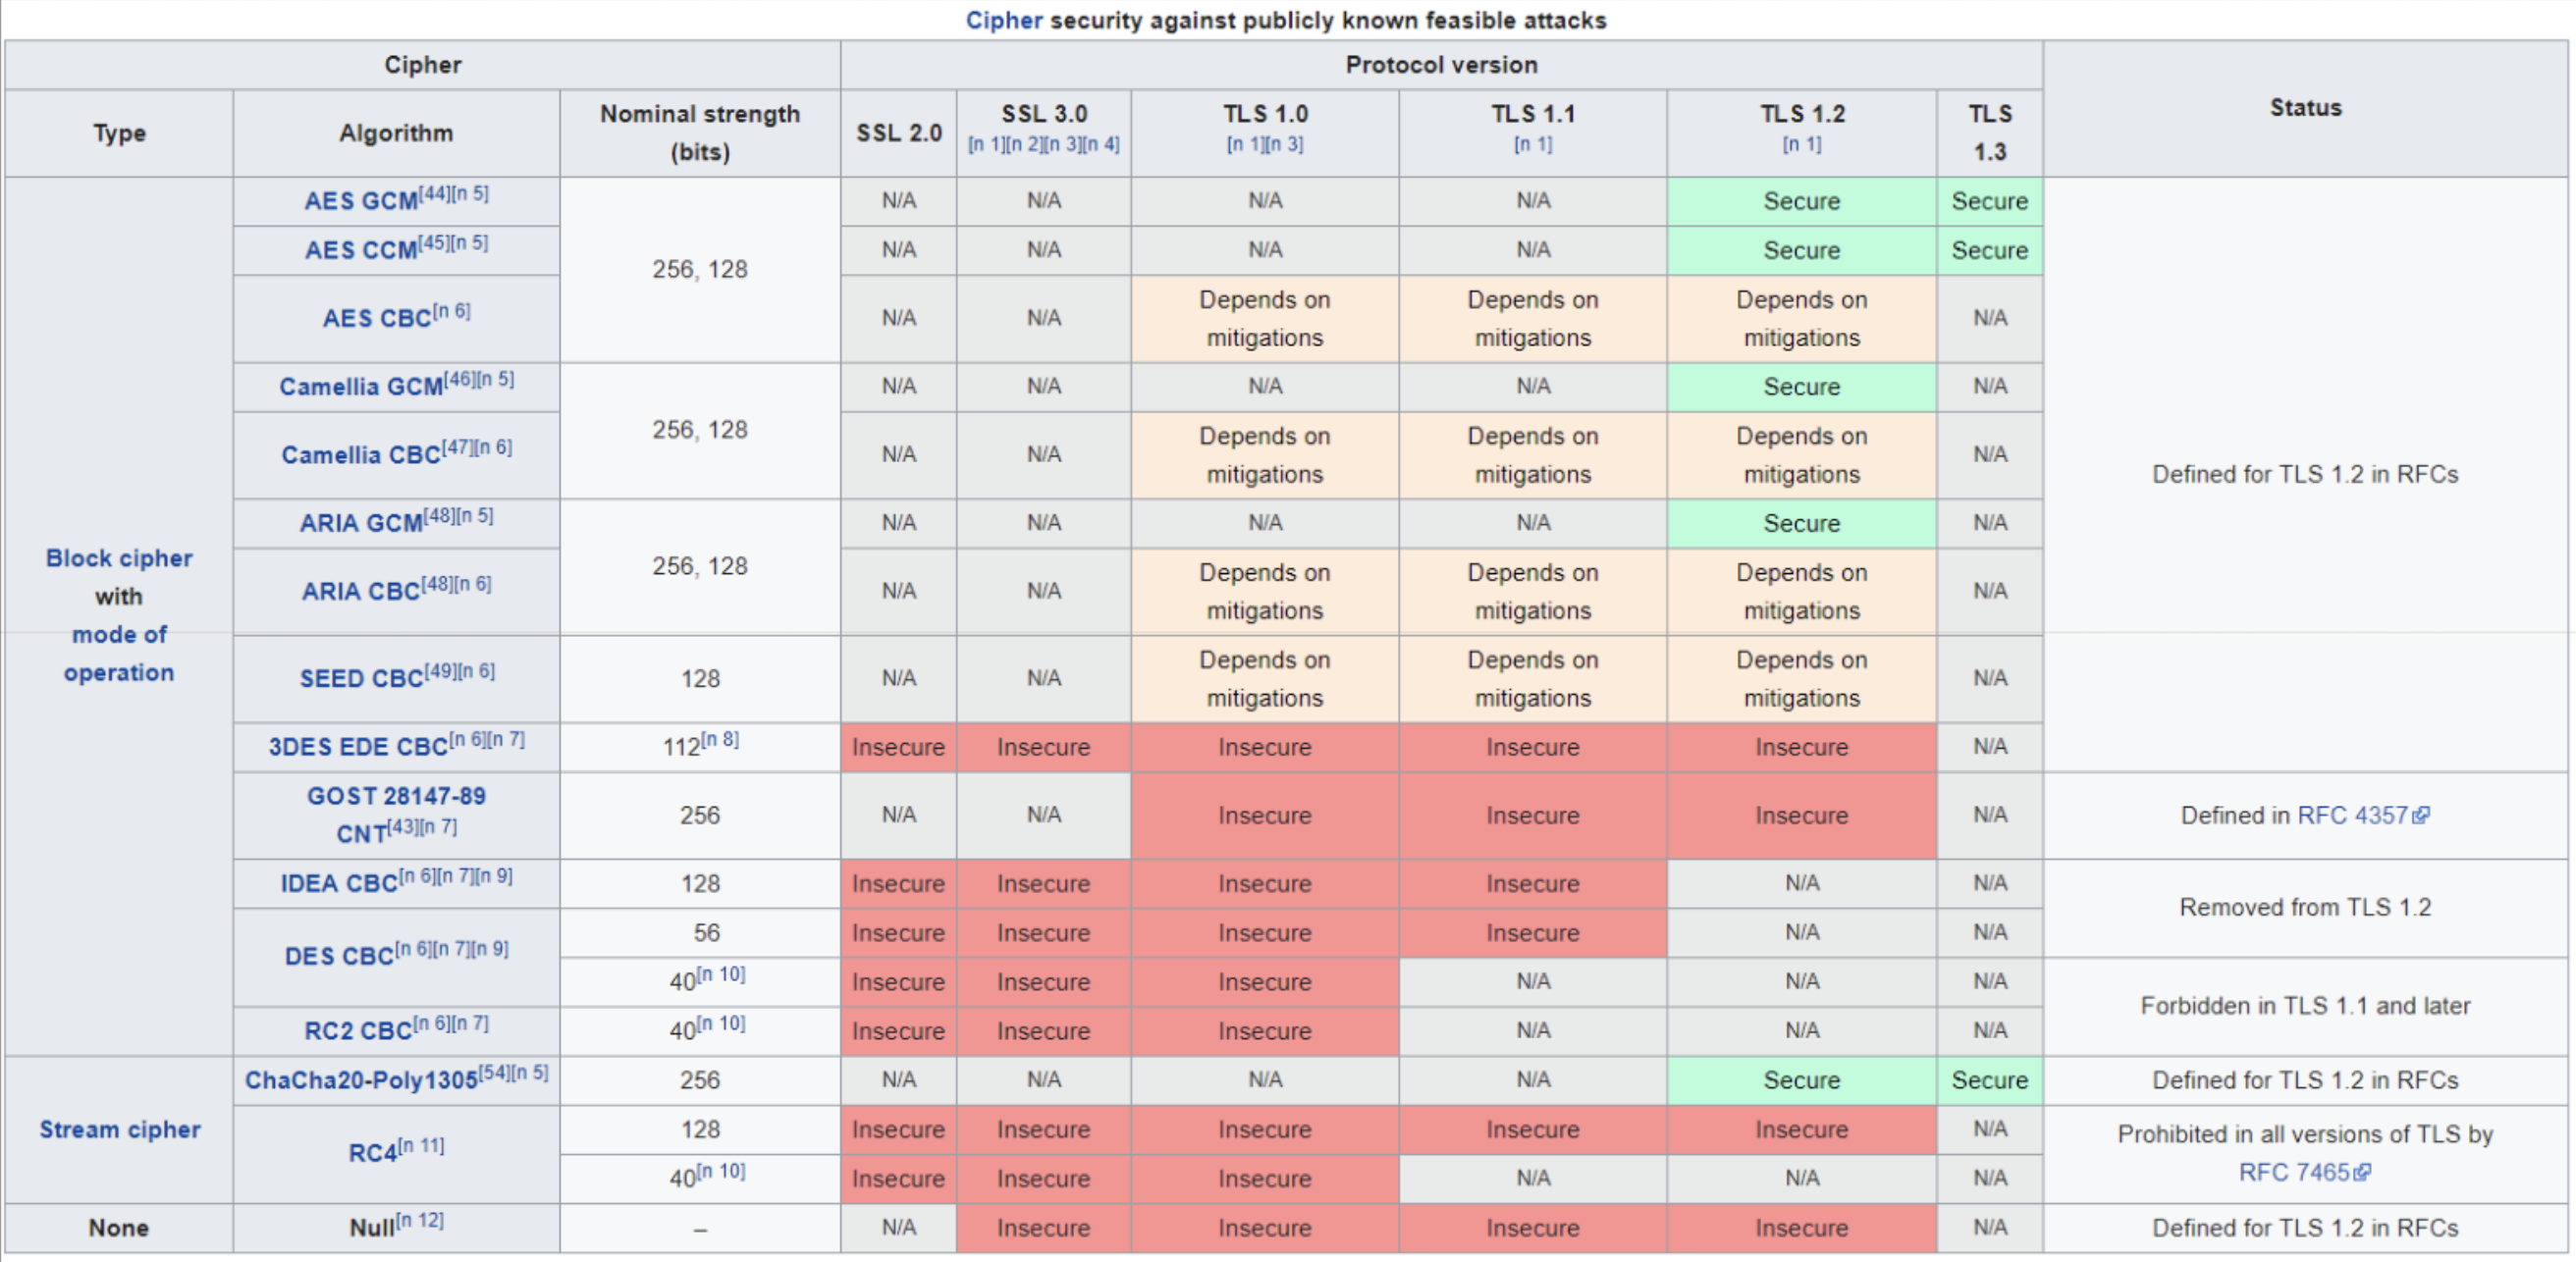Open the SEED CBC link
Image resolution: width=2576 pixels, height=1262 pixels.
[362, 678]
